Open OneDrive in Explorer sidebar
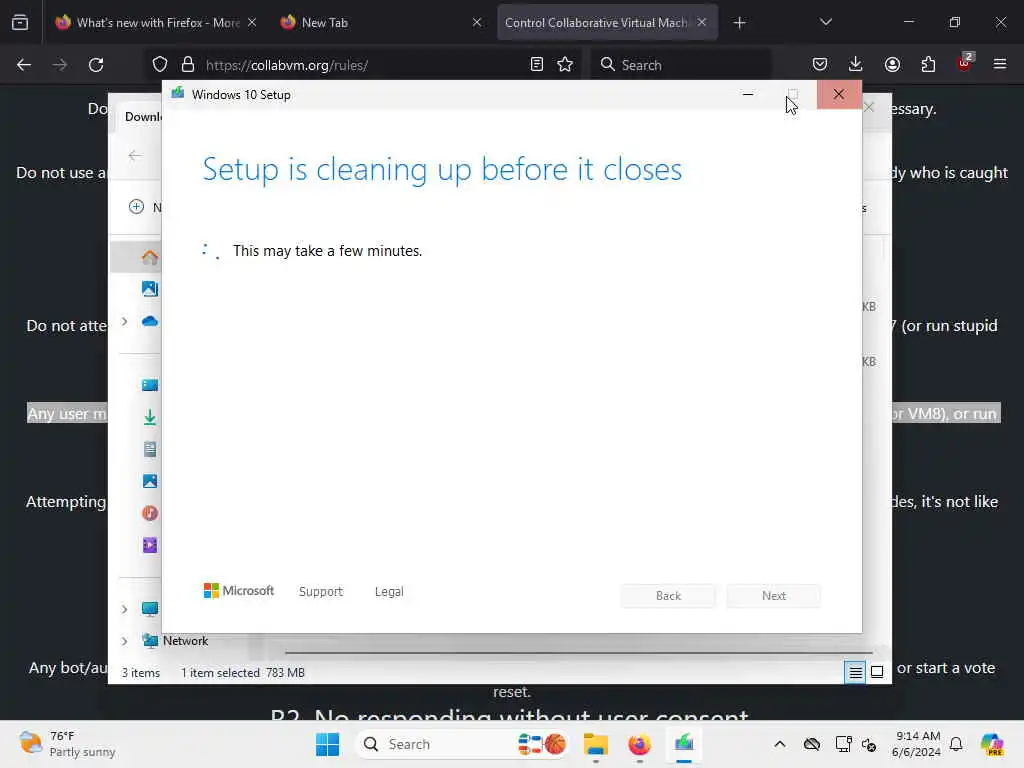 pyautogui.click(x=150, y=321)
